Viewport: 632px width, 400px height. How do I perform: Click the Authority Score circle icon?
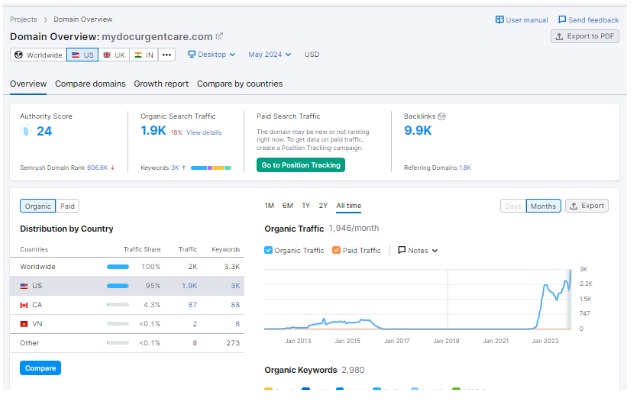(x=26, y=131)
